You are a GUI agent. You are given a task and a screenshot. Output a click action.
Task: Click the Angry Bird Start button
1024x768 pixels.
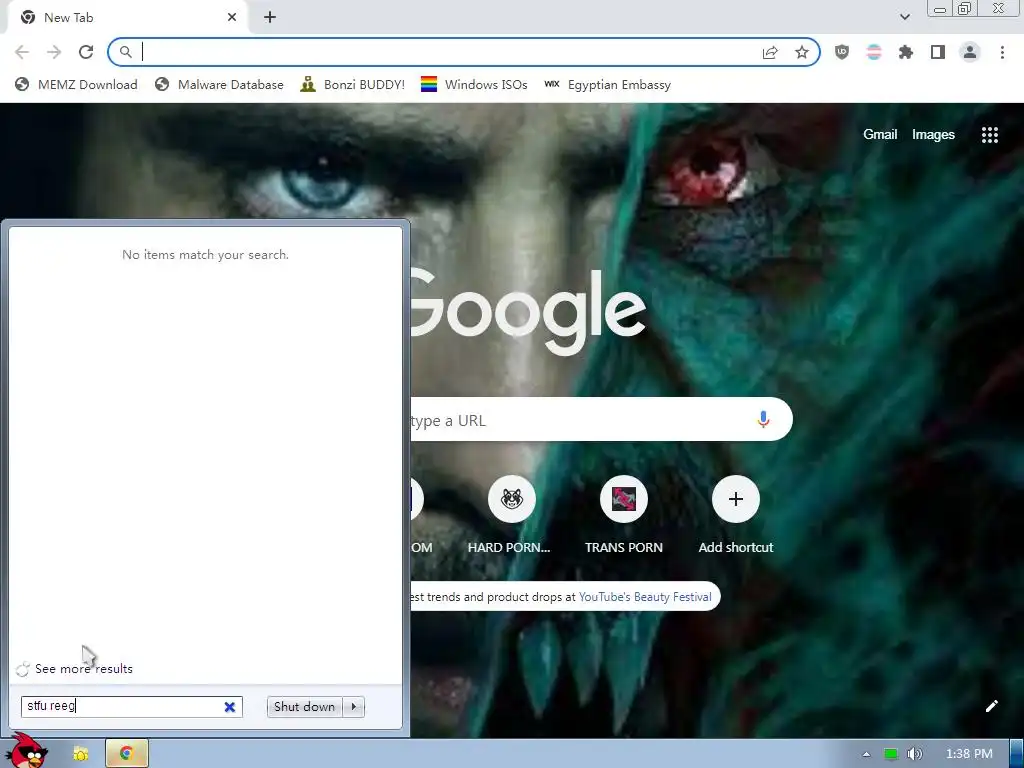pos(27,751)
